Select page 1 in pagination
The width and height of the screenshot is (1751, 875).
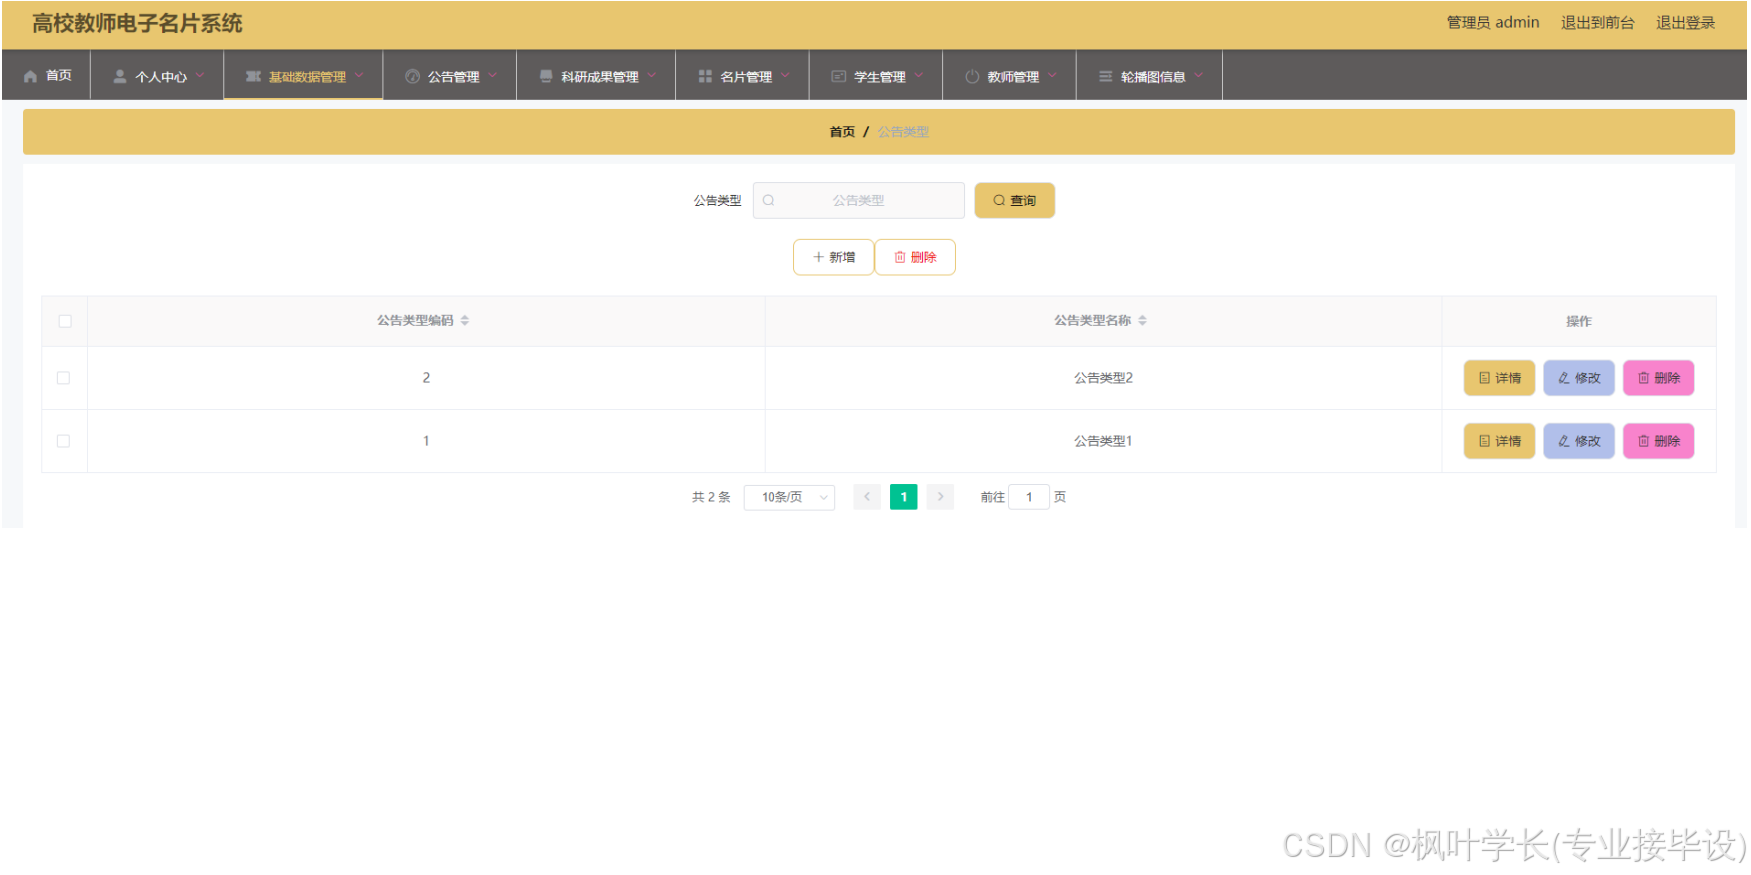coord(904,497)
